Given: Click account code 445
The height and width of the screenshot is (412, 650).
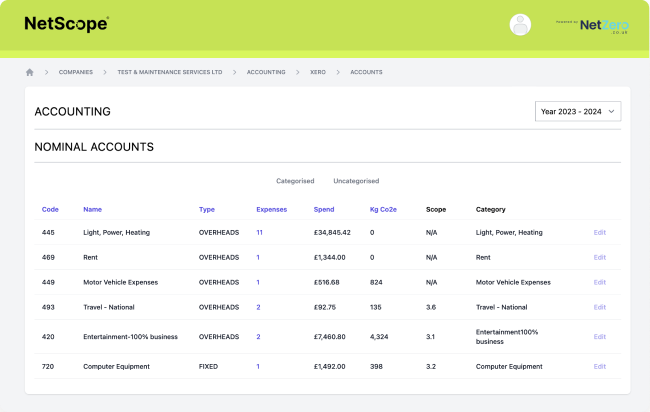Looking at the screenshot, I should point(48,233).
